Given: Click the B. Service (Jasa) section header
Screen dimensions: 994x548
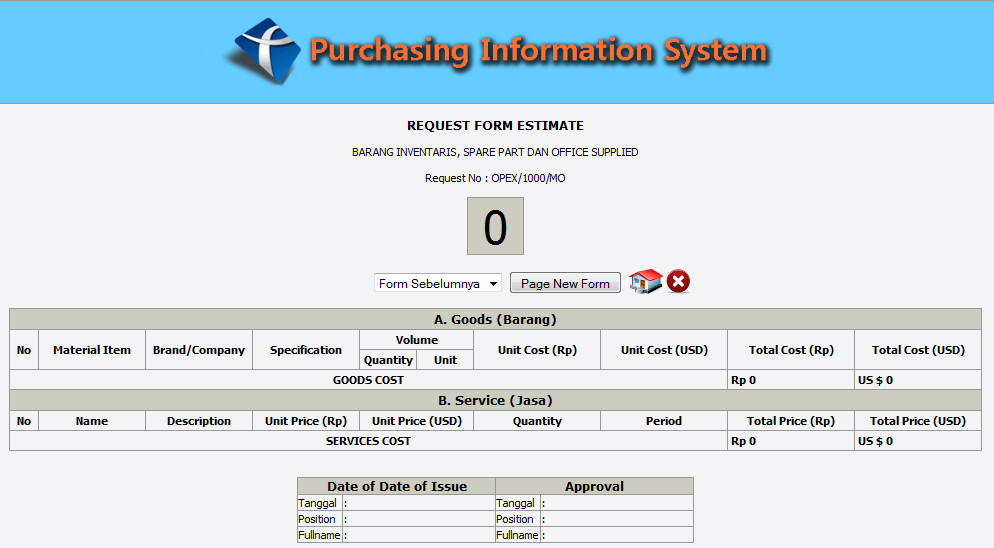Looking at the screenshot, I should coord(495,400).
